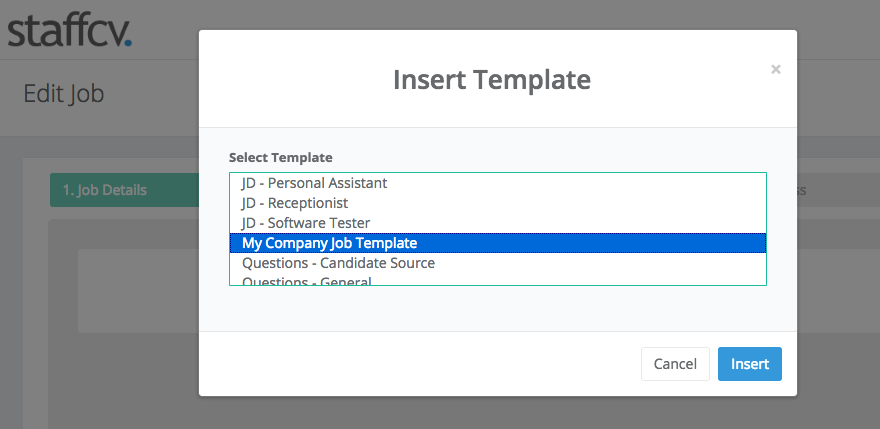Click the Edit Job page heading

pos(63,93)
